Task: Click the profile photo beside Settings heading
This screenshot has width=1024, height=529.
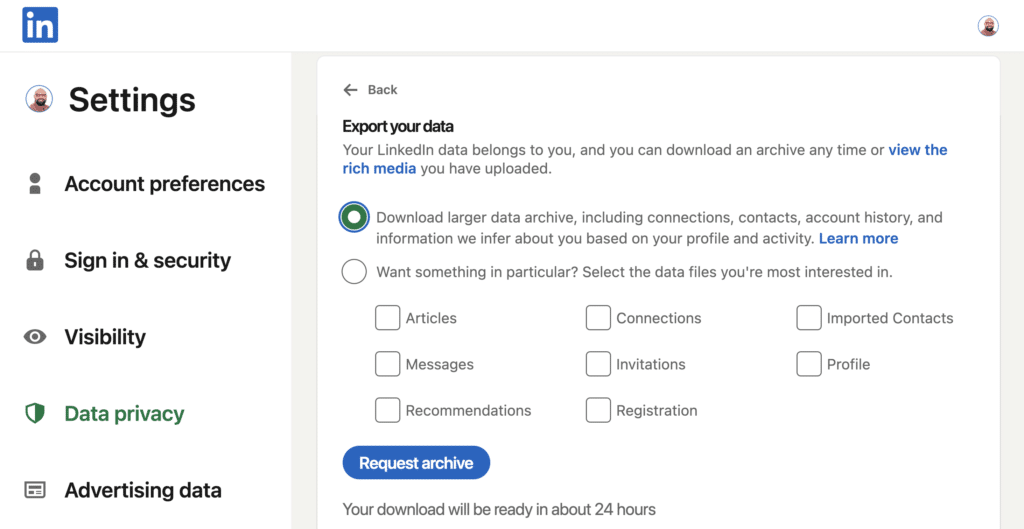Action: click(x=39, y=99)
